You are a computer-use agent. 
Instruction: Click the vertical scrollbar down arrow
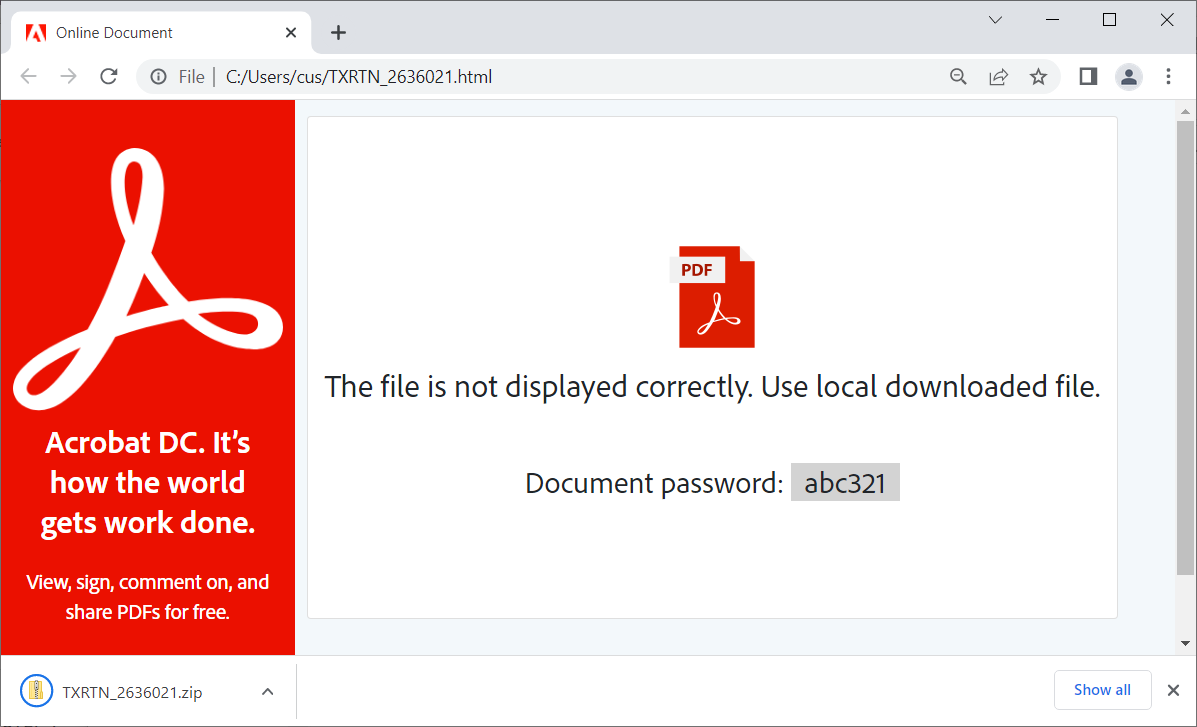1185,643
